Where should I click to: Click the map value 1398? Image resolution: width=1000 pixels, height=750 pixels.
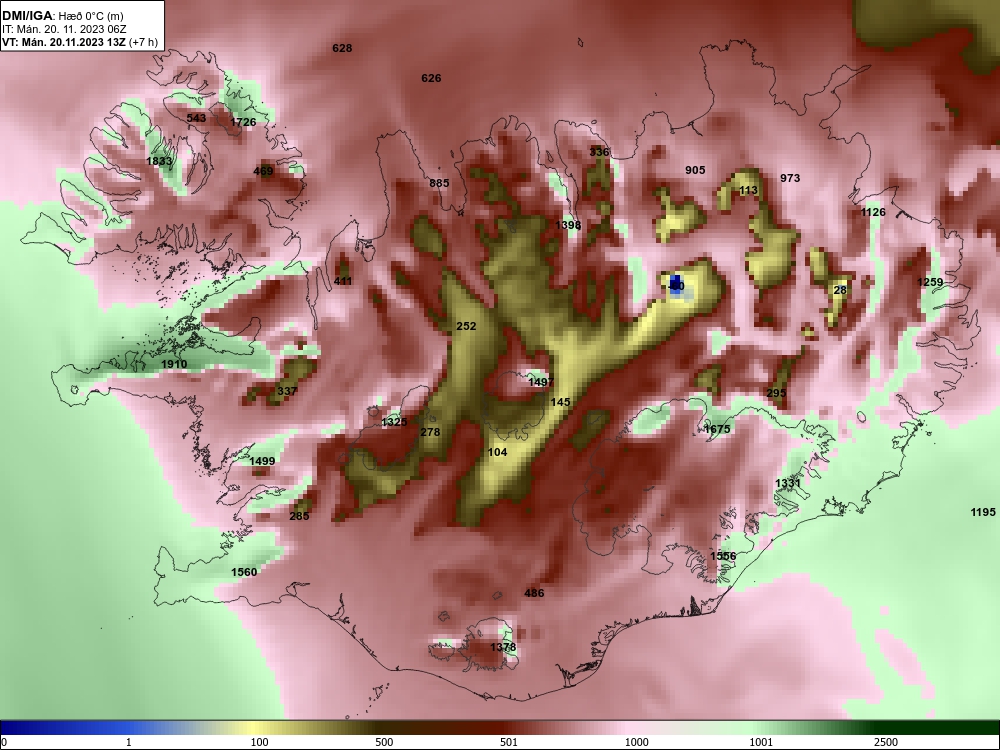point(568,225)
